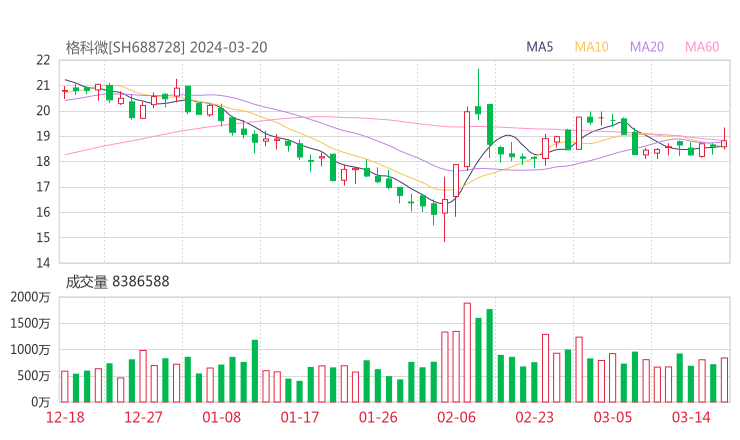Click the MA60 legend label
The height and width of the screenshot is (440, 740).
pyautogui.click(x=702, y=47)
